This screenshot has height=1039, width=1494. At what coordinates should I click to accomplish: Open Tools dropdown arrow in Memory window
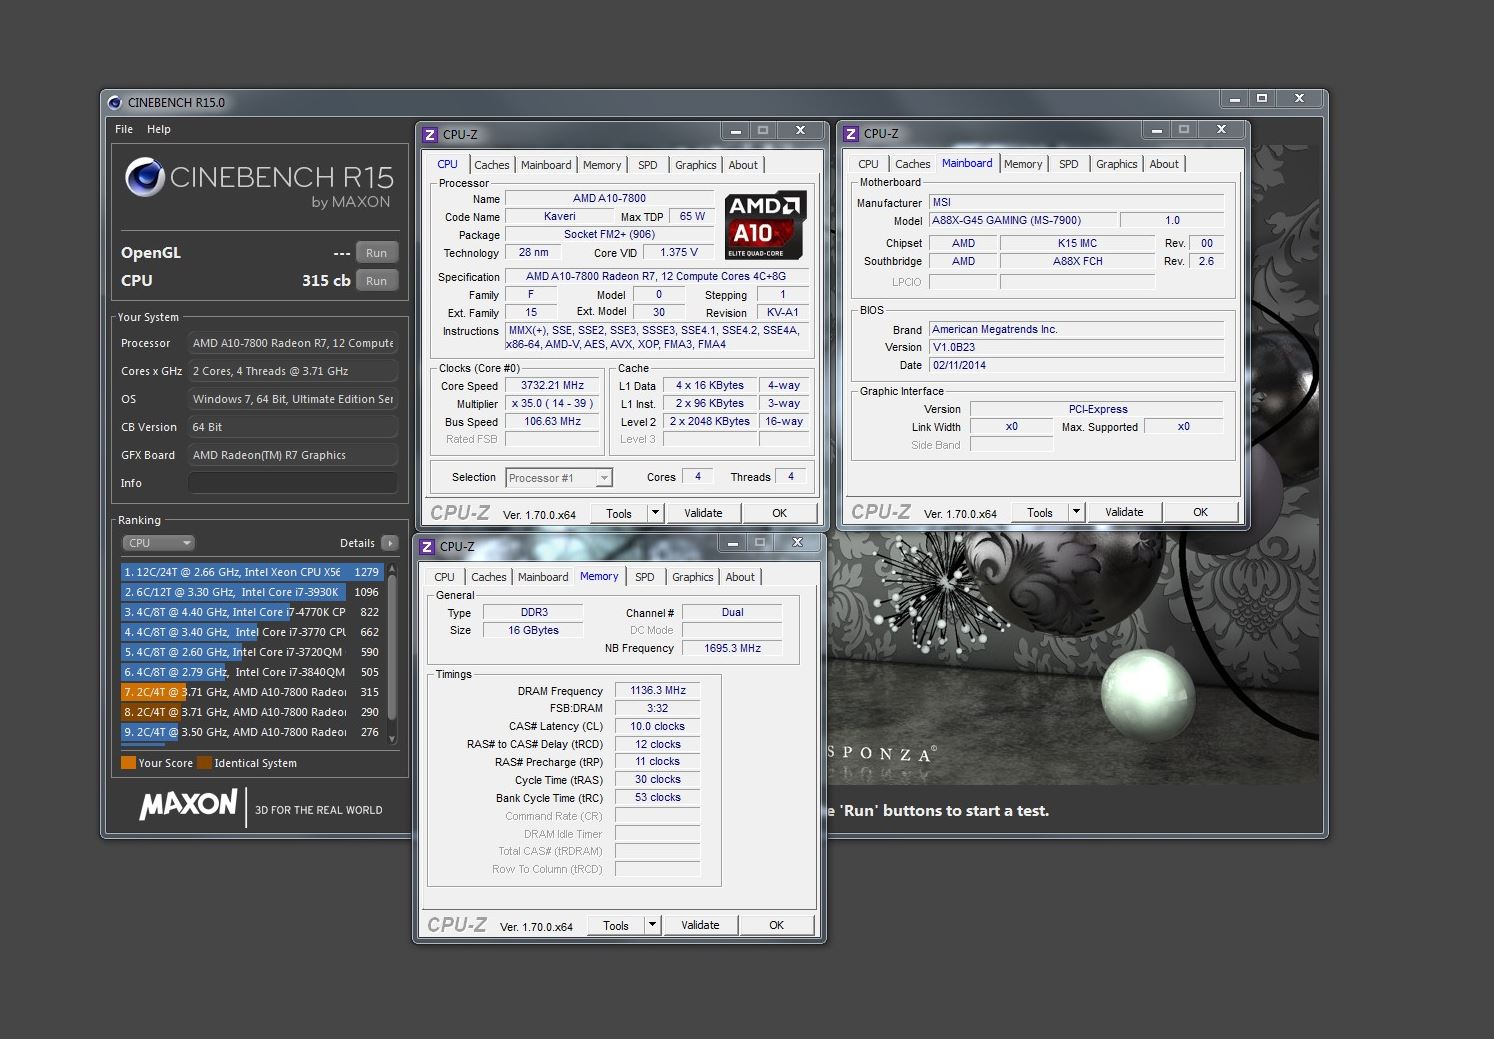652,925
